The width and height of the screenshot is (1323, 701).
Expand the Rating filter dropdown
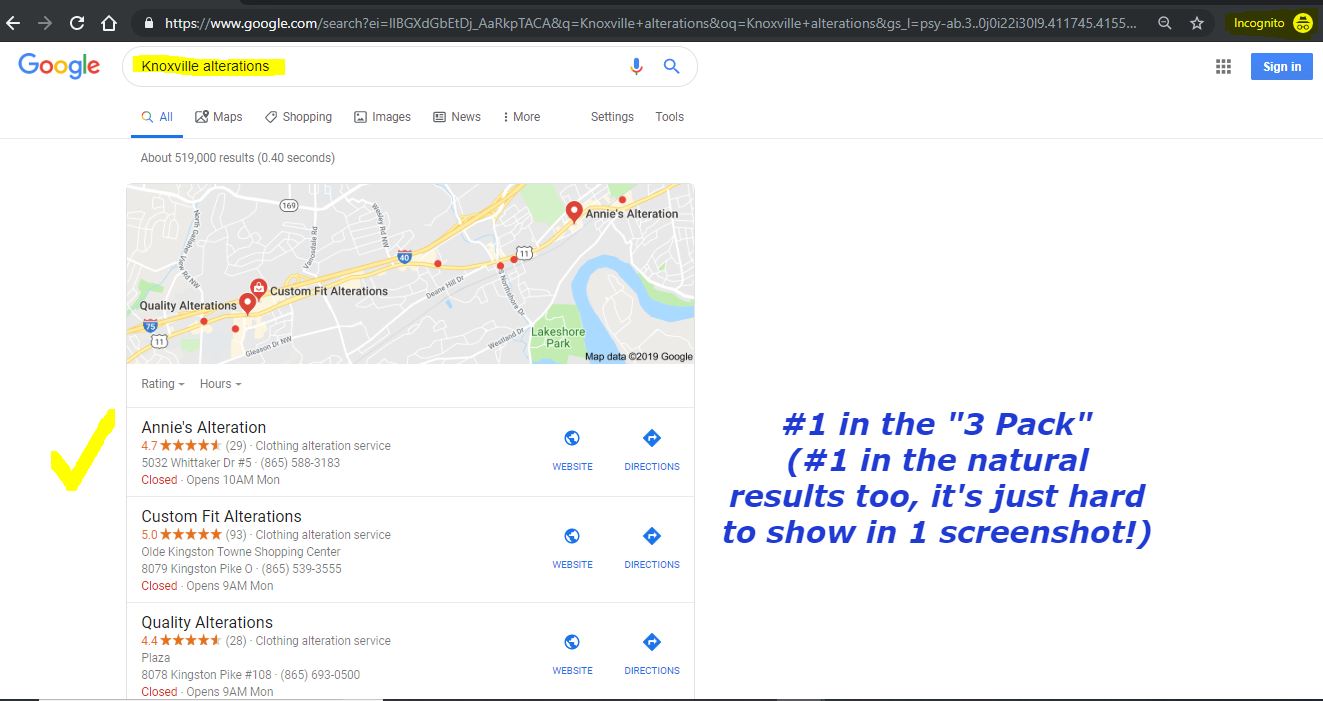(x=163, y=384)
